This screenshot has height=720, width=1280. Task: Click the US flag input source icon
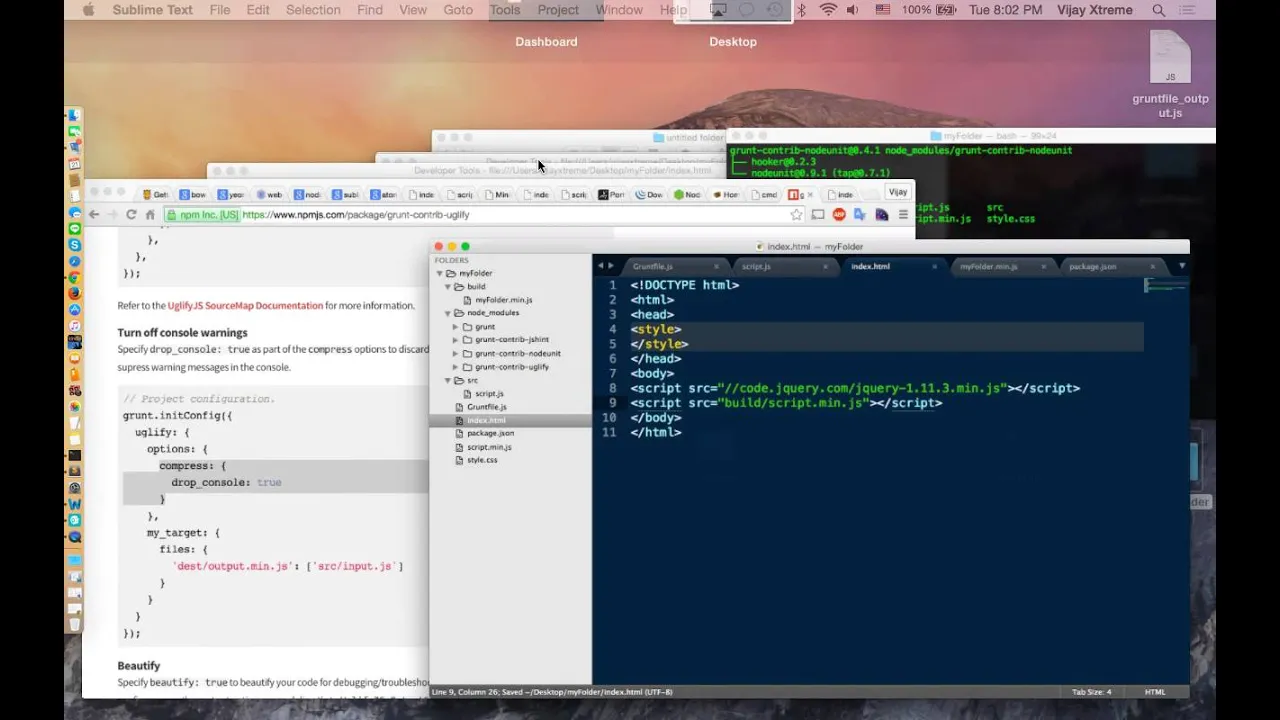883,10
